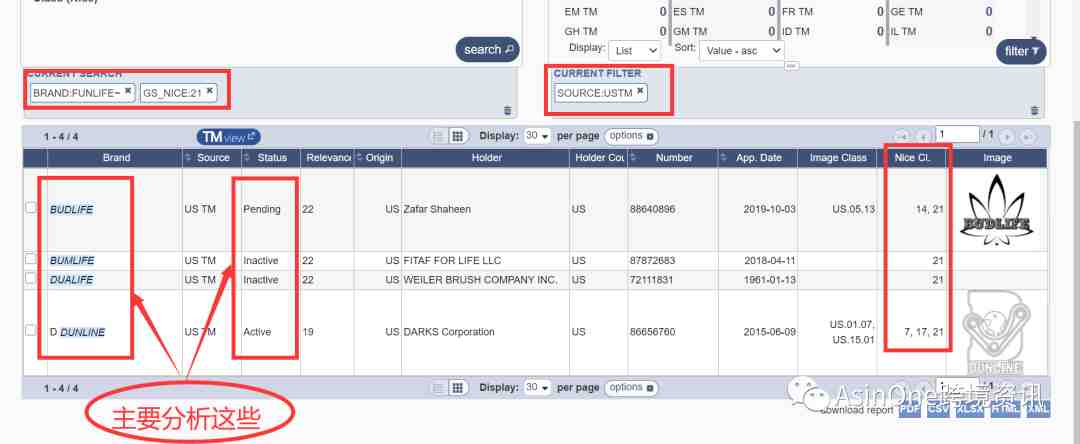Open the DUALIFE brand link
Screen dimensions: 1080x444
(72, 280)
